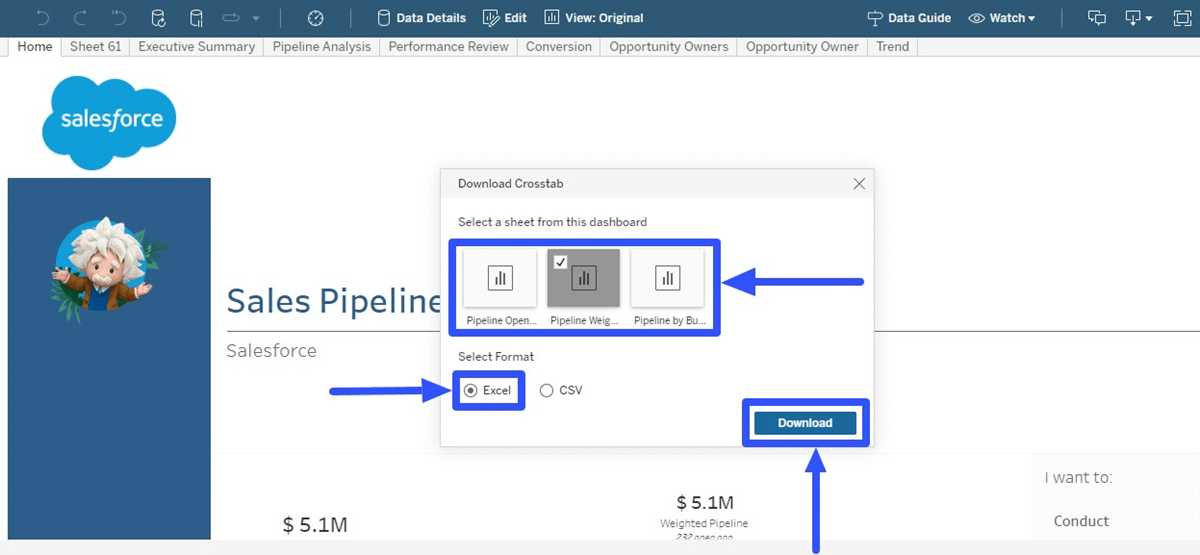The height and width of the screenshot is (555, 1200).
Task: Click the Salesforce cloud logo
Action: pos(109,122)
